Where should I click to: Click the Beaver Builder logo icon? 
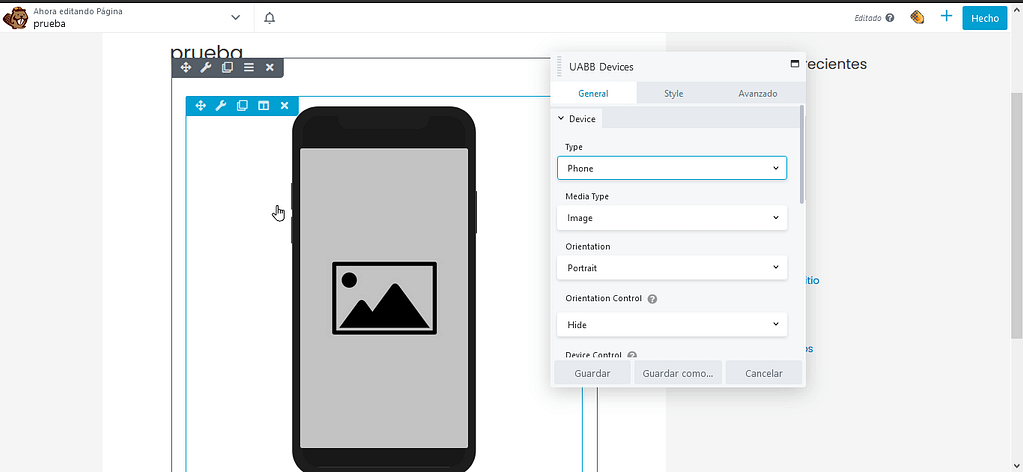[x=15, y=18]
